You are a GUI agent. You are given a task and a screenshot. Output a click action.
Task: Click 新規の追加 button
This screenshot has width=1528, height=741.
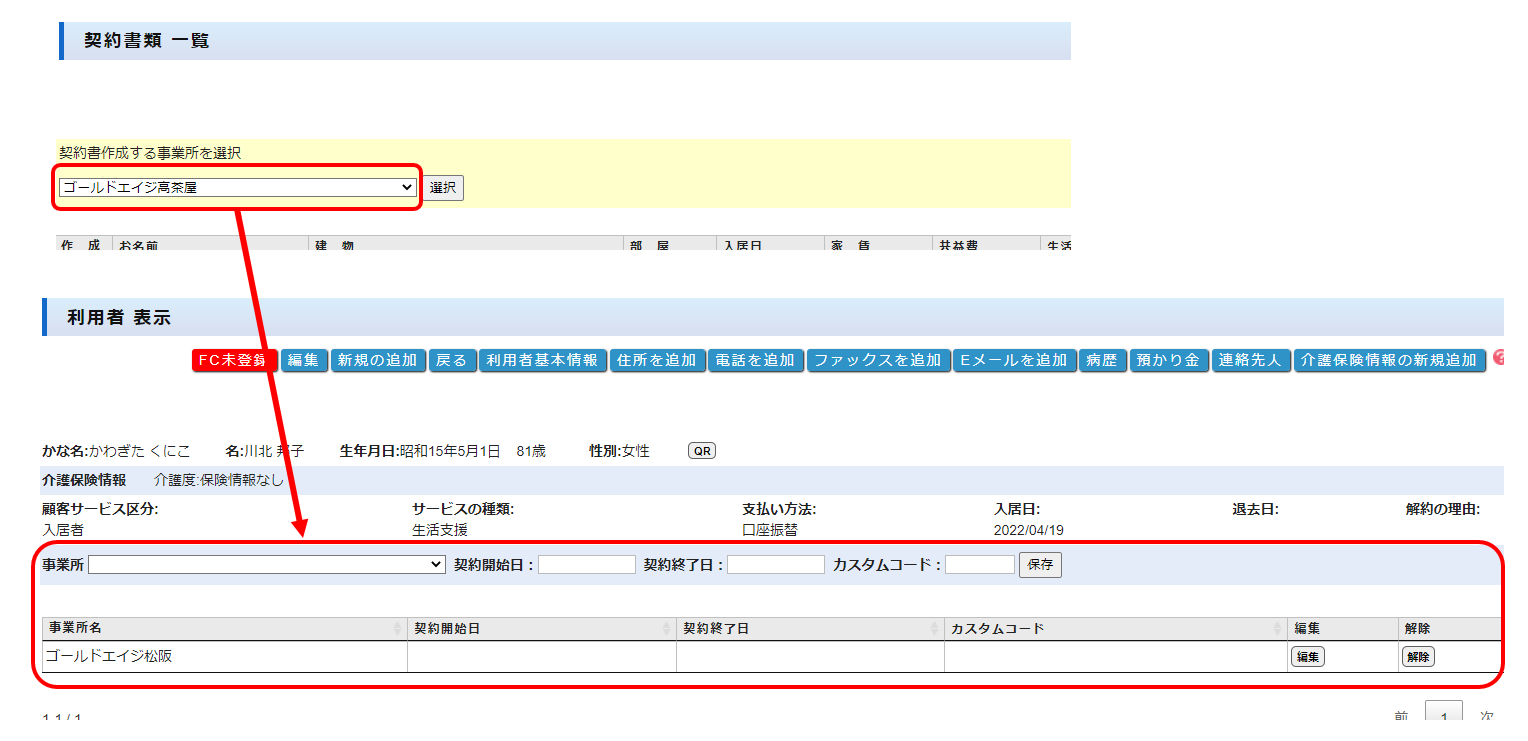[377, 360]
